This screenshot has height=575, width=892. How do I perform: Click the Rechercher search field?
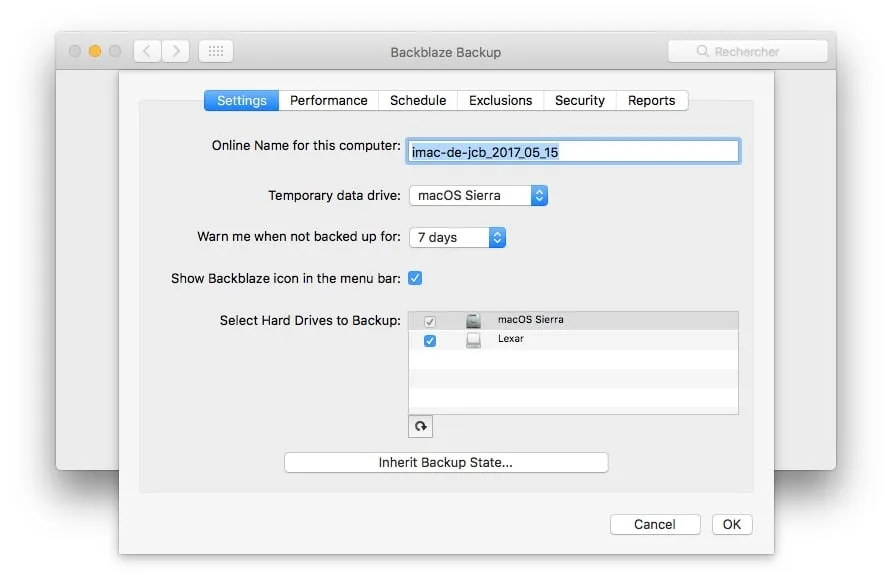point(748,51)
